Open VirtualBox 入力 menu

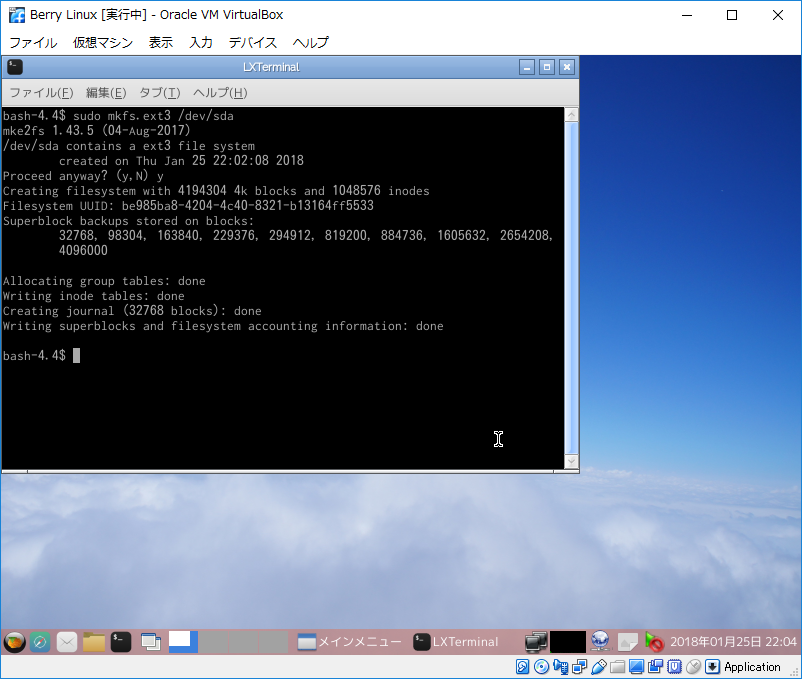201,42
